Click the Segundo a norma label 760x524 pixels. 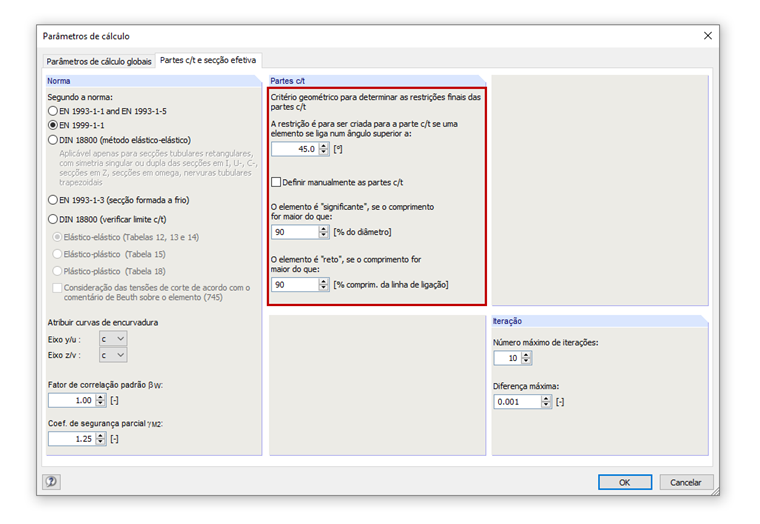tap(80, 97)
